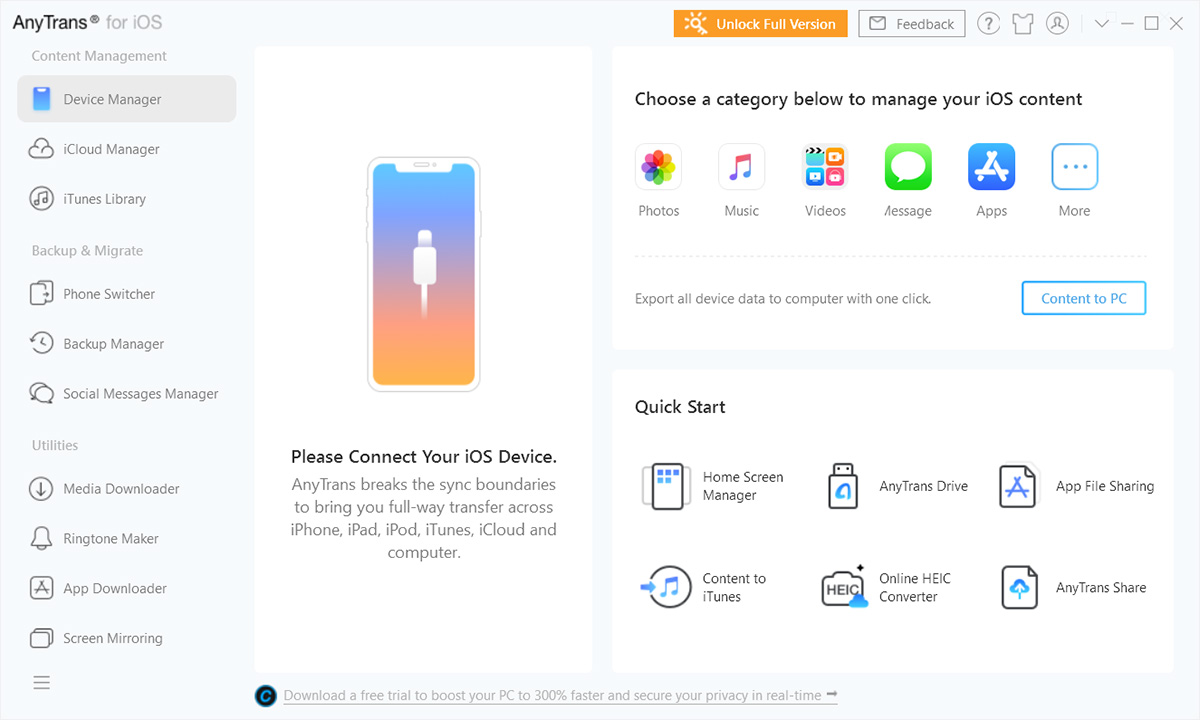Screen dimensions: 1200x720
Task: Open the Music category icon
Action: [x=741, y=167]
